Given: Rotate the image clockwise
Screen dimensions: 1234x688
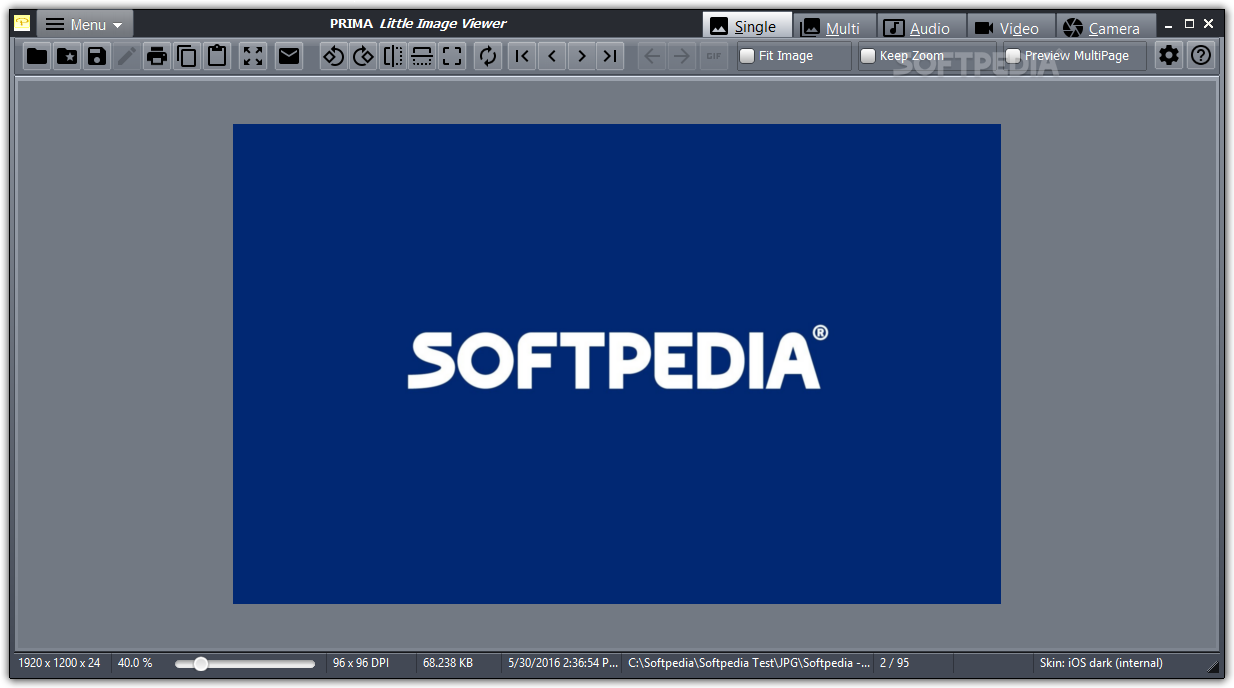Looking at the screenshot, I should [x=363, y=56].
